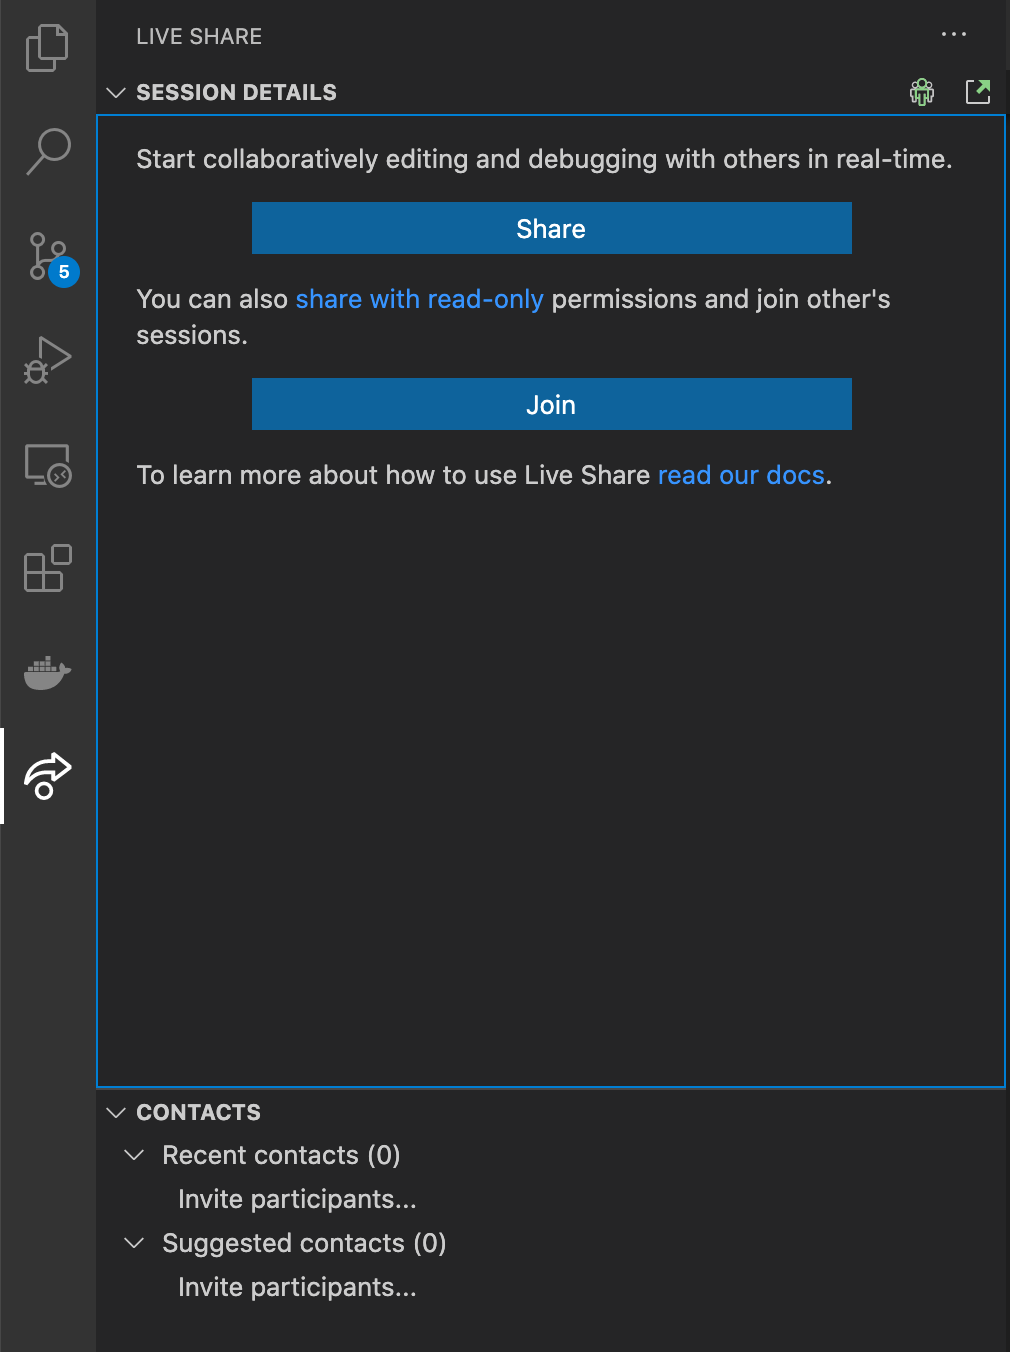This screenshot has width=1010, height=1352.
Task: Select the Live Share activity bar icon
Action: pyautogui.click(x=47, y=775)
